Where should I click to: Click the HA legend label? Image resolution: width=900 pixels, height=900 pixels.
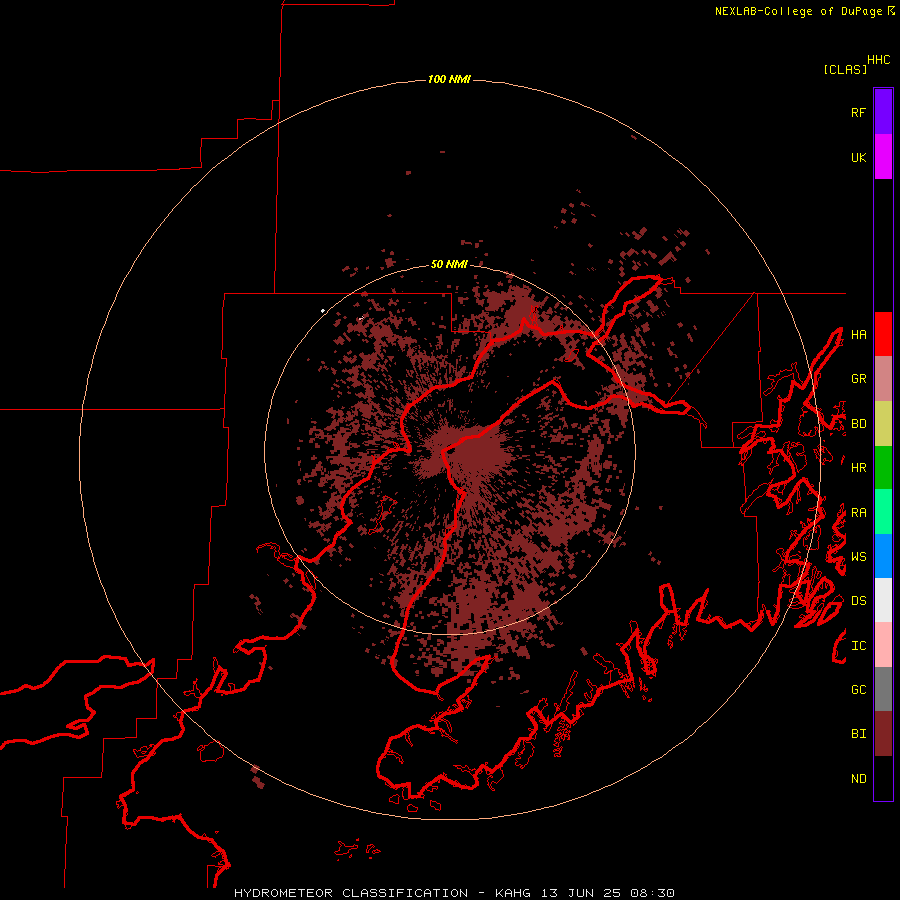(858, 334)
